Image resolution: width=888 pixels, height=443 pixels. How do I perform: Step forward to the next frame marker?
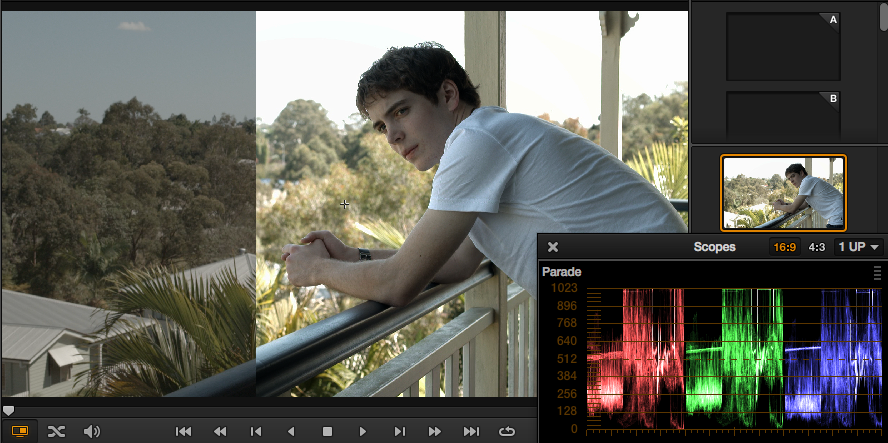click(399, 431)
